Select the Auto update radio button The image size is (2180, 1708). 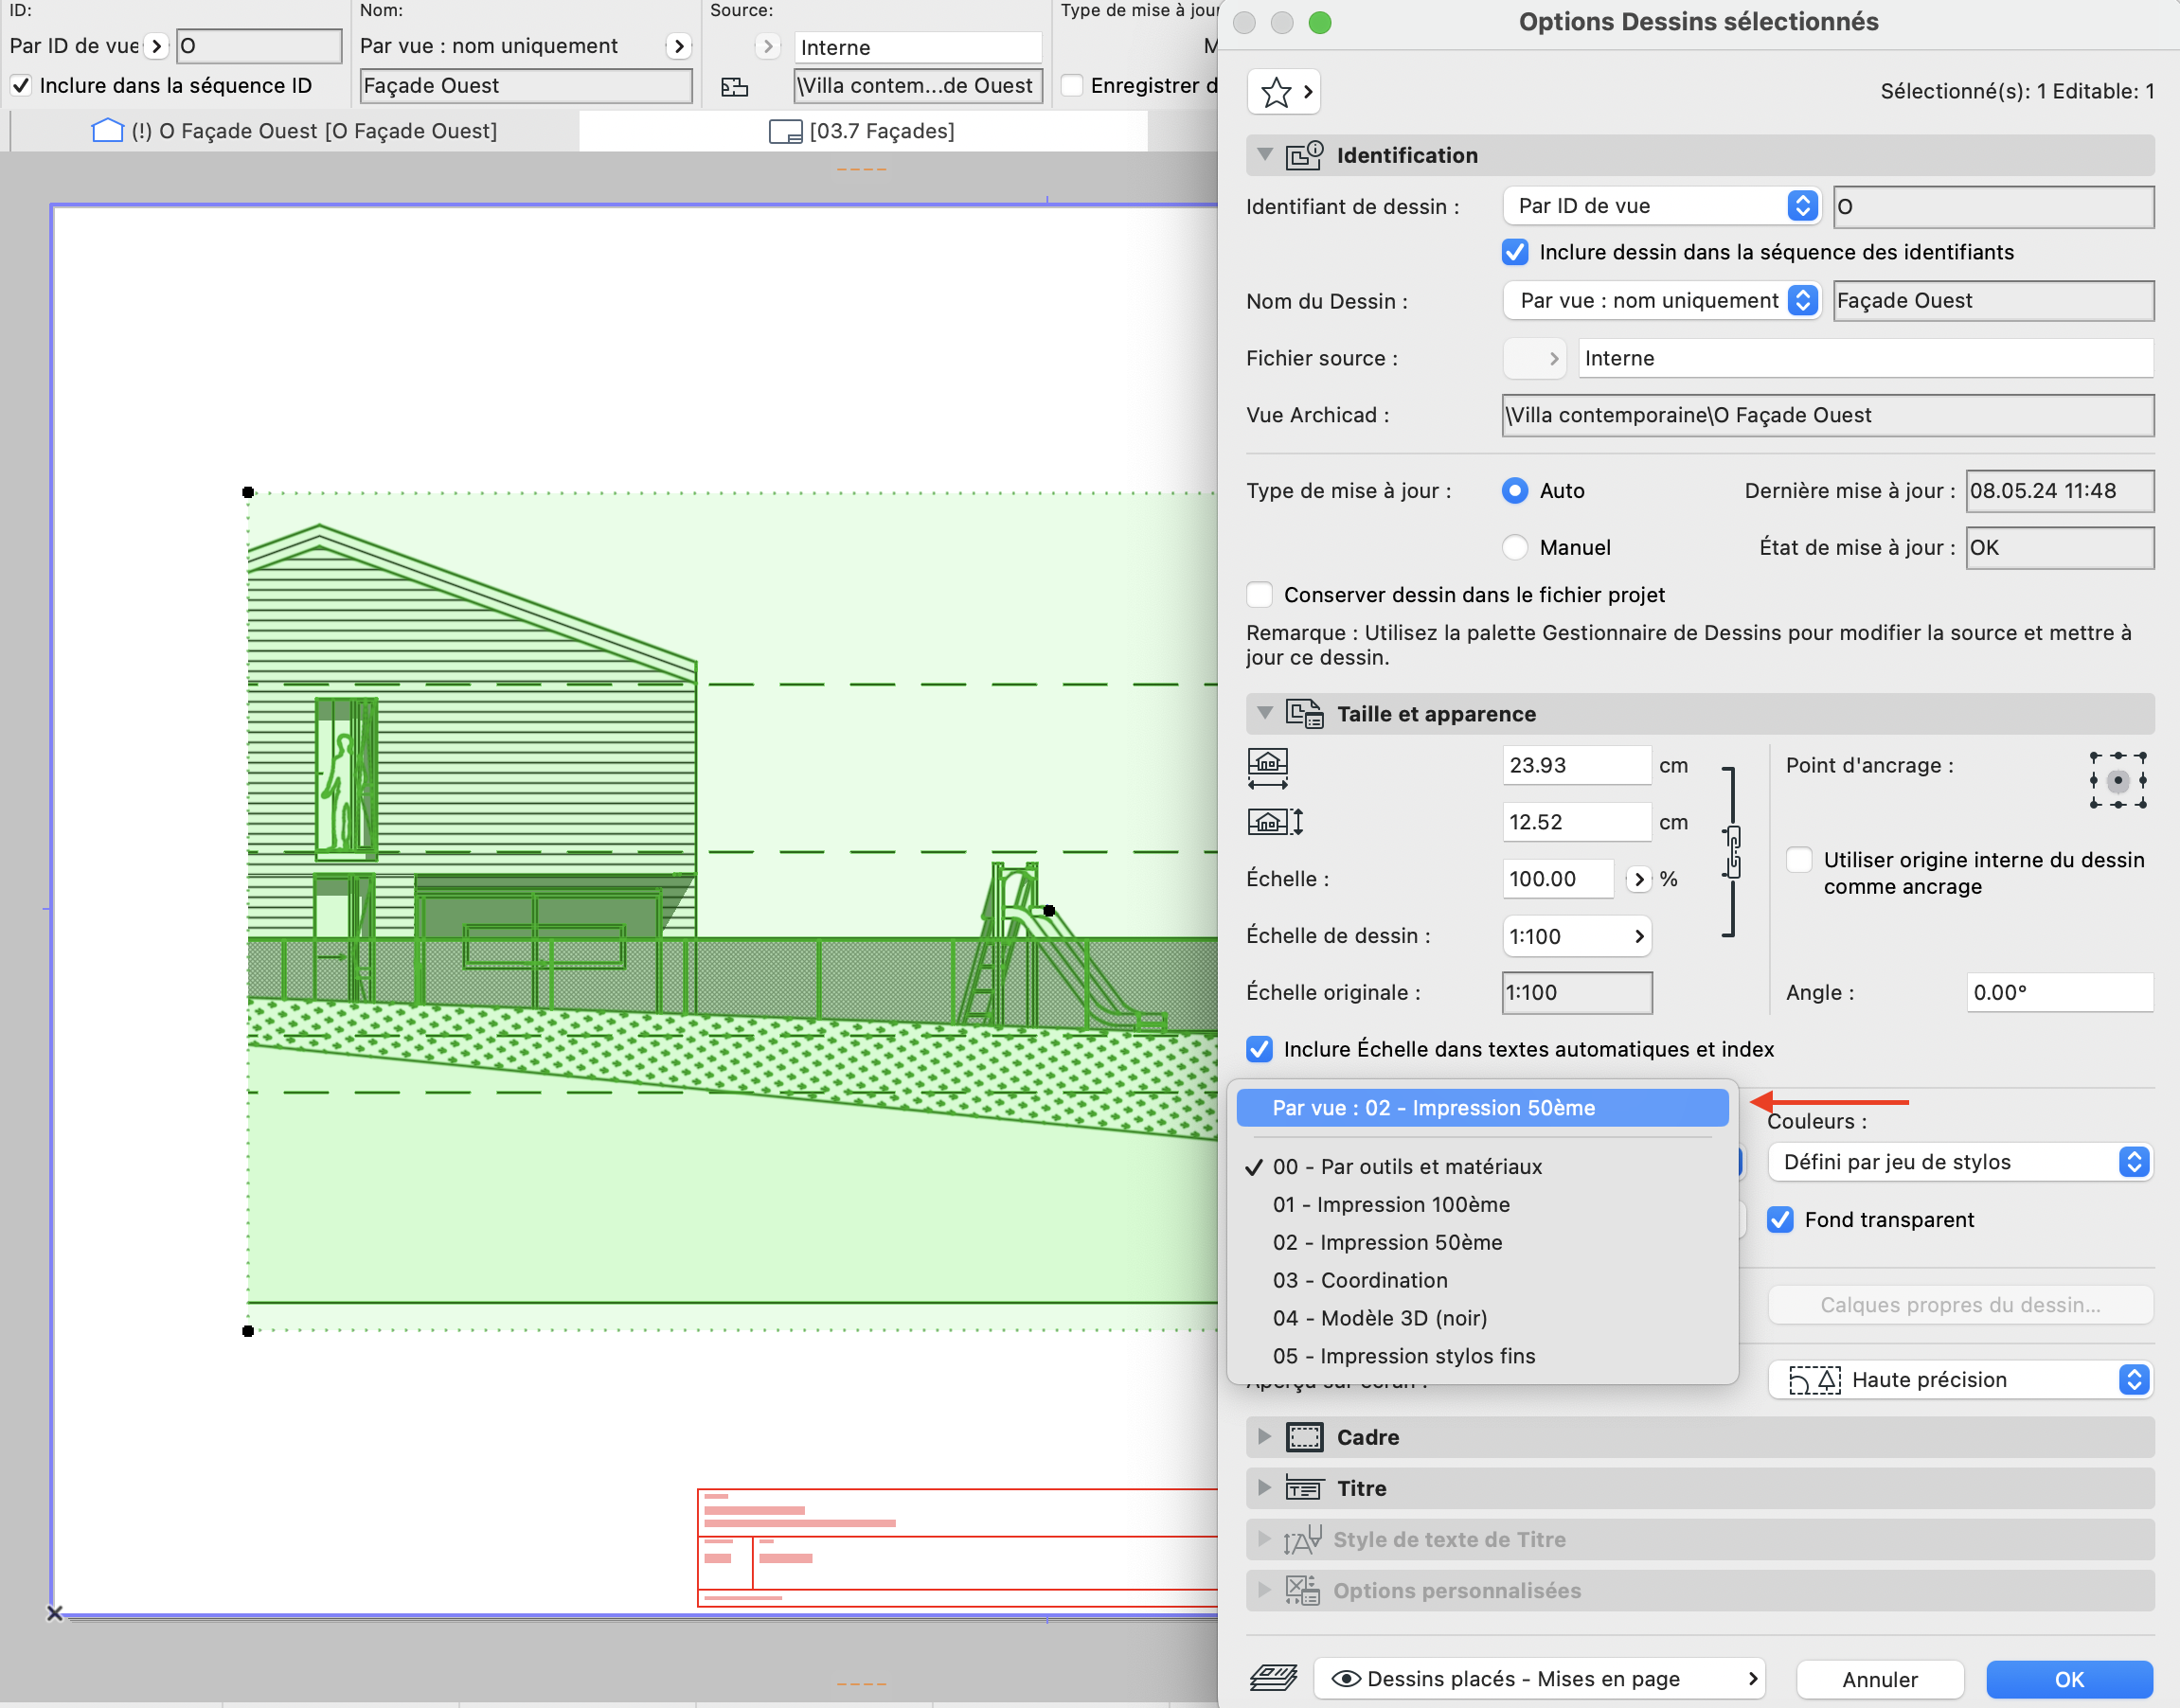pos(1515,491)
